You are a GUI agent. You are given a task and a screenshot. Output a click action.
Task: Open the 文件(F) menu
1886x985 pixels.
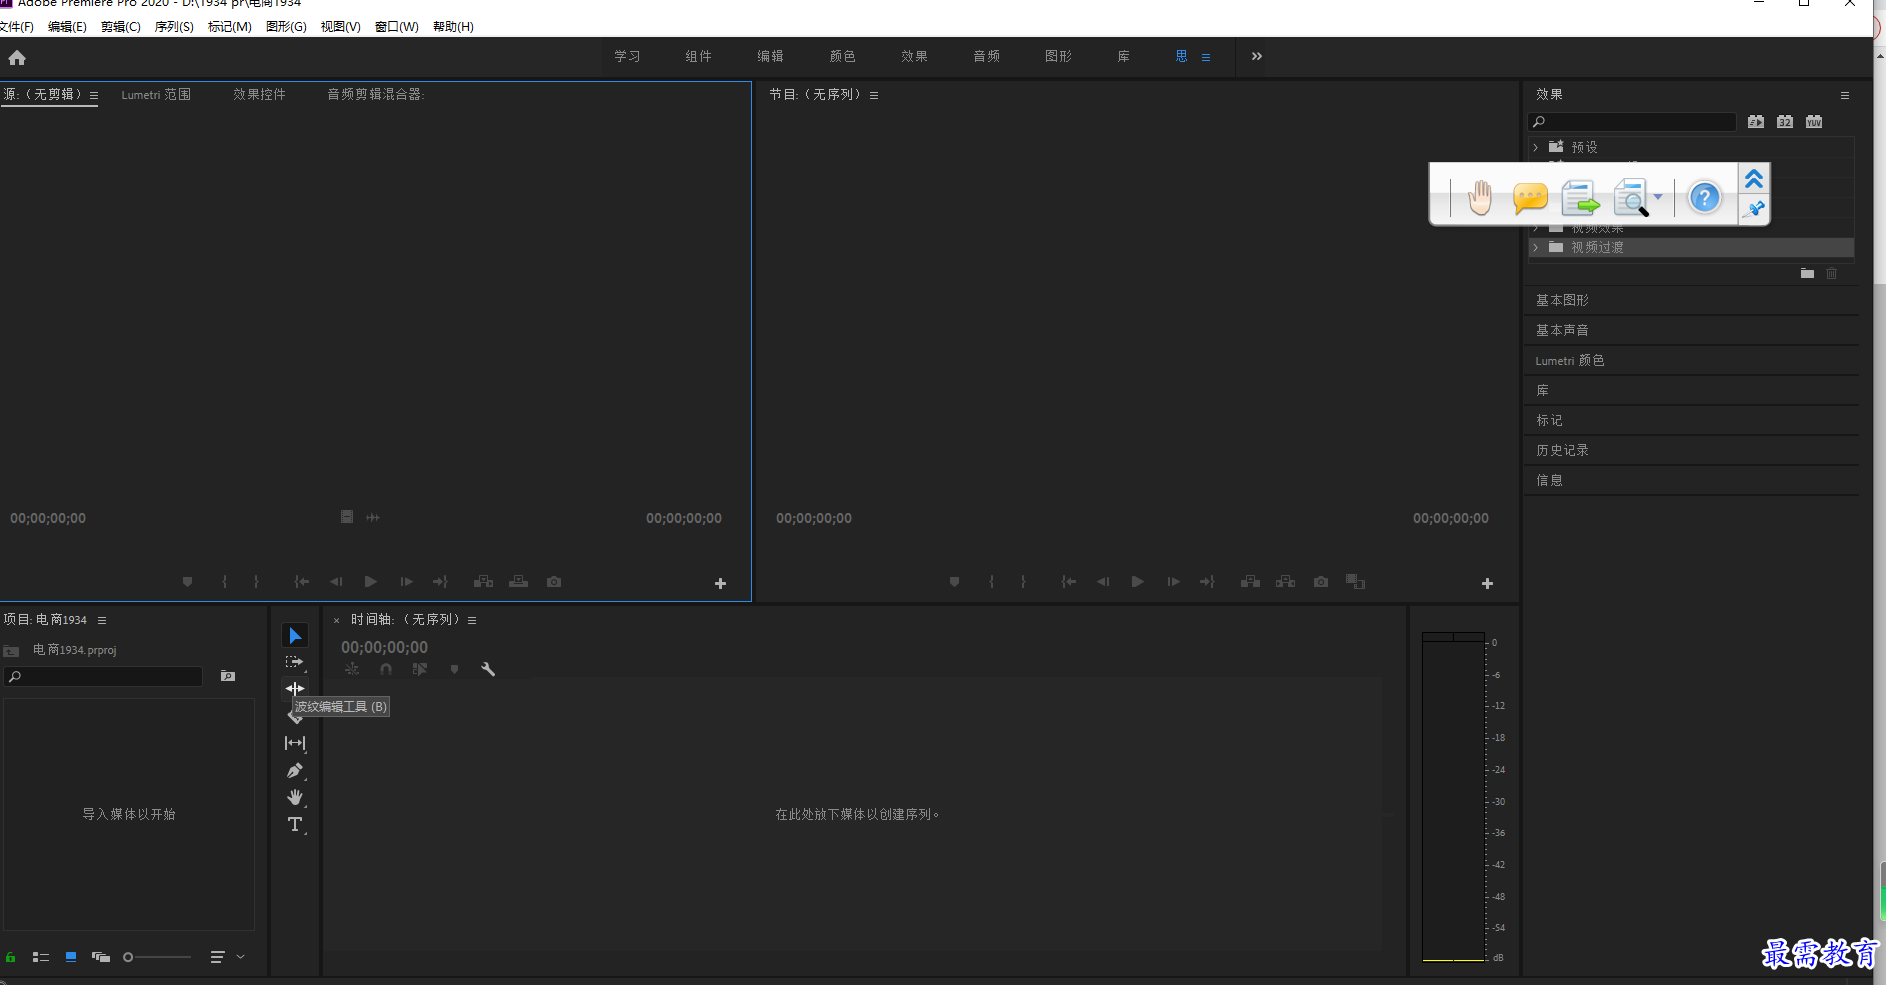click(x=17, y=27)
